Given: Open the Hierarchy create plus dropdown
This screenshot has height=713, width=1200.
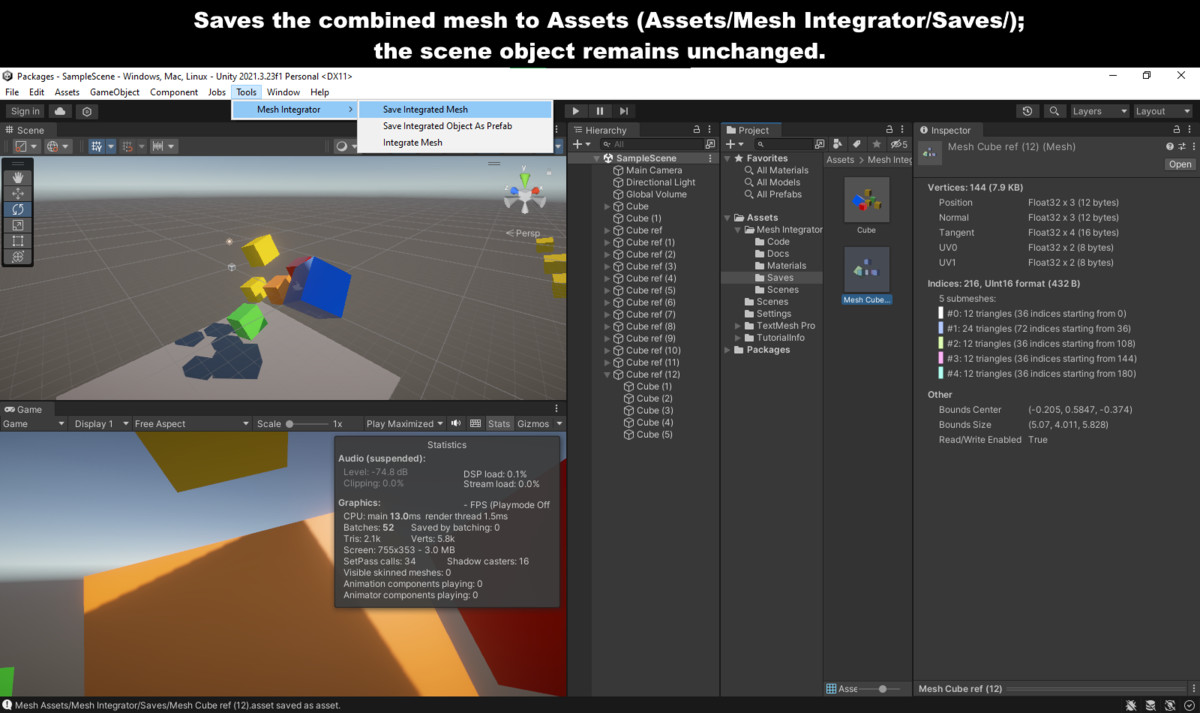Looking at the screenshot, I should click(x=581, y=144).
